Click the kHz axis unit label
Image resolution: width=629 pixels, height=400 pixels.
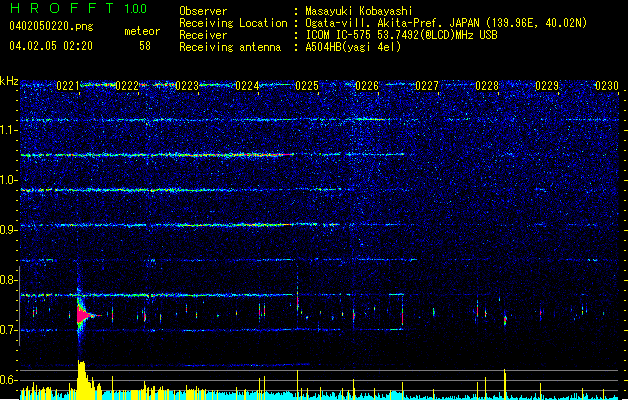9,81
